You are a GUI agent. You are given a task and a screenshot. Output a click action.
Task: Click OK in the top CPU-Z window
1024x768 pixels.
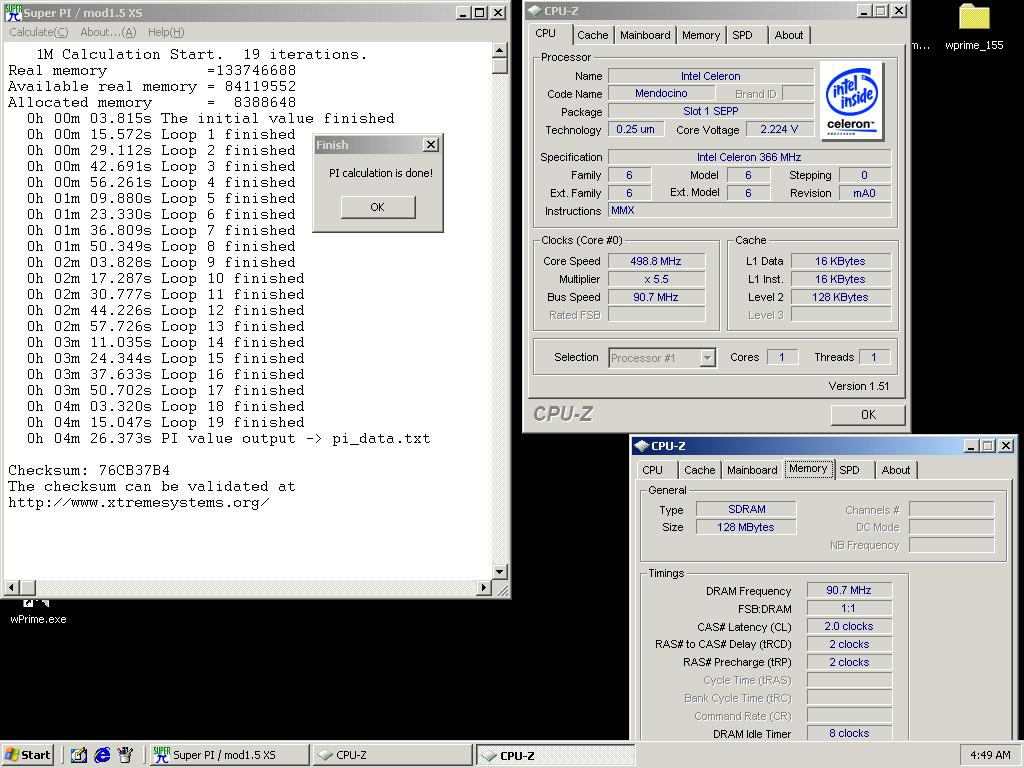tap(868, 415)
